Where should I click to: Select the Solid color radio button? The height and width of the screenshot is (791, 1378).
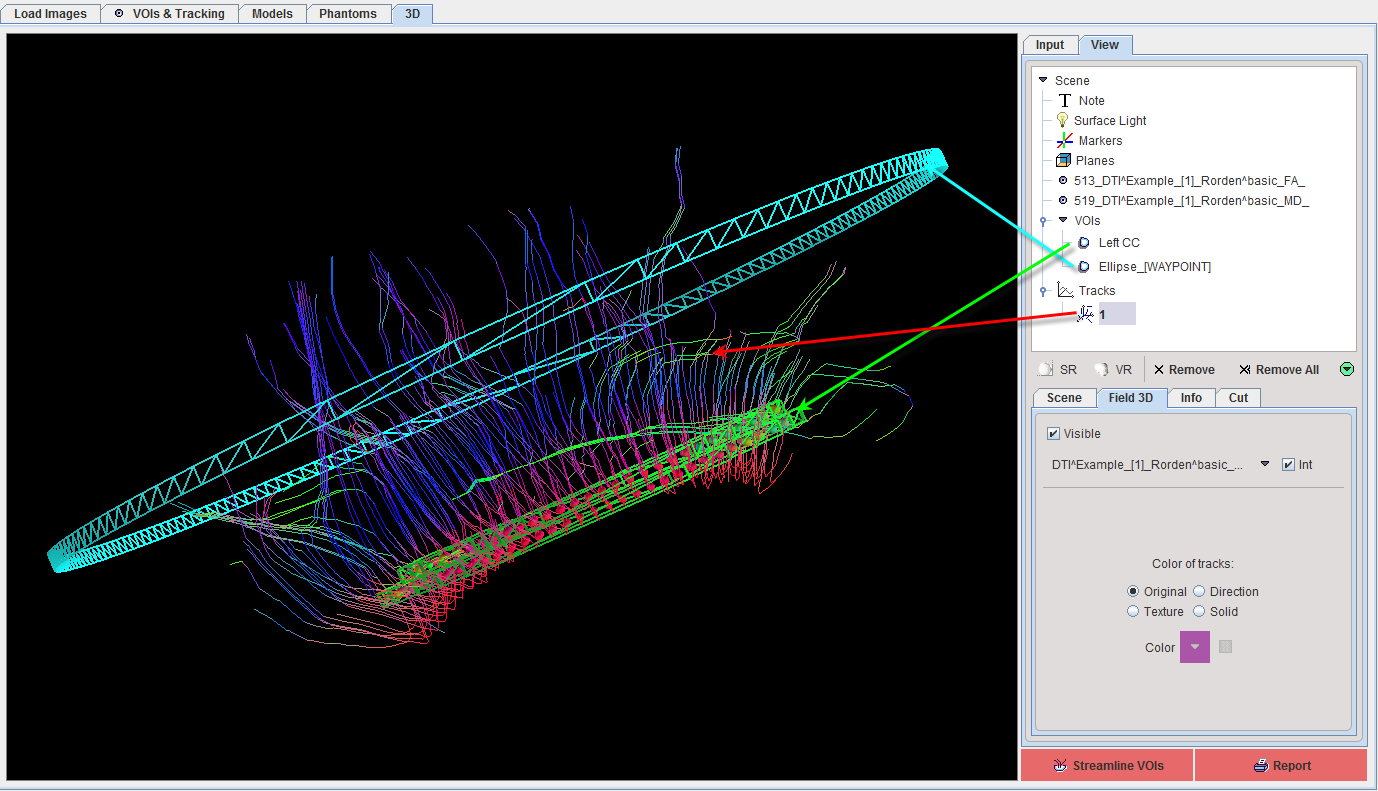click(1199, 612)
